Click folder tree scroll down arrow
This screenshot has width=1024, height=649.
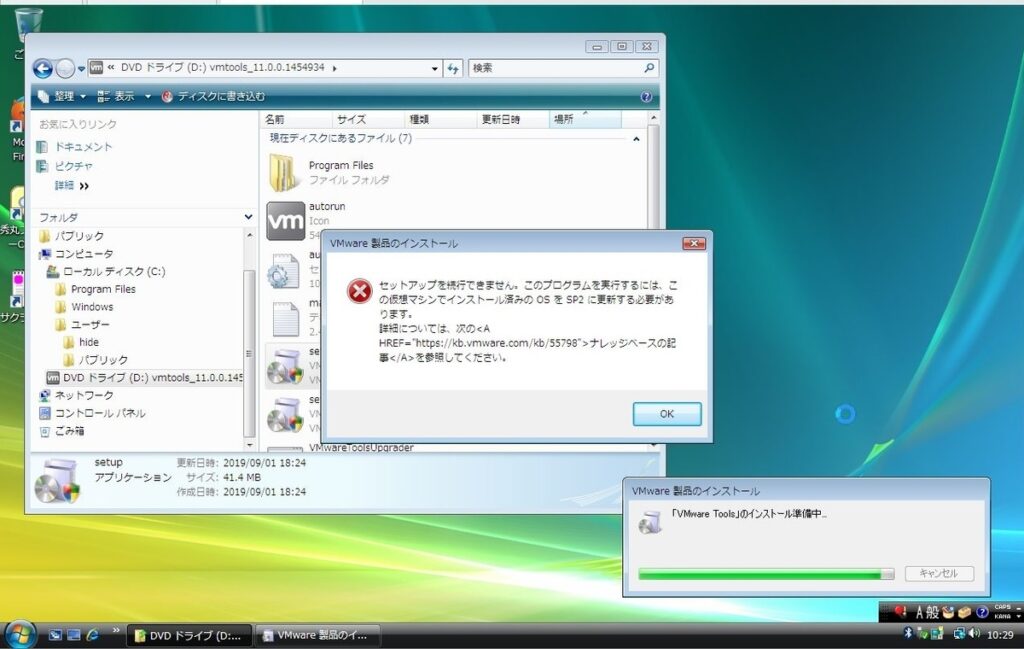[249, 445]
